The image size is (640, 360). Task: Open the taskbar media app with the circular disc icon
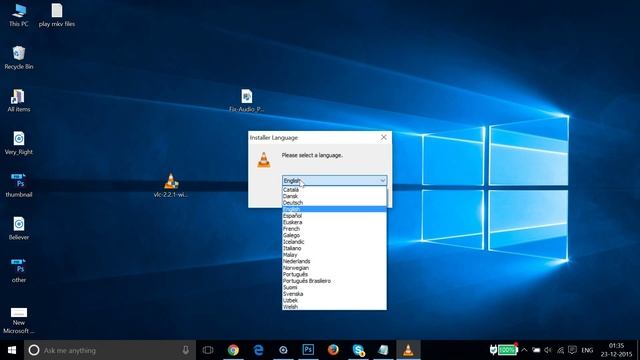[x=283, y=350]
